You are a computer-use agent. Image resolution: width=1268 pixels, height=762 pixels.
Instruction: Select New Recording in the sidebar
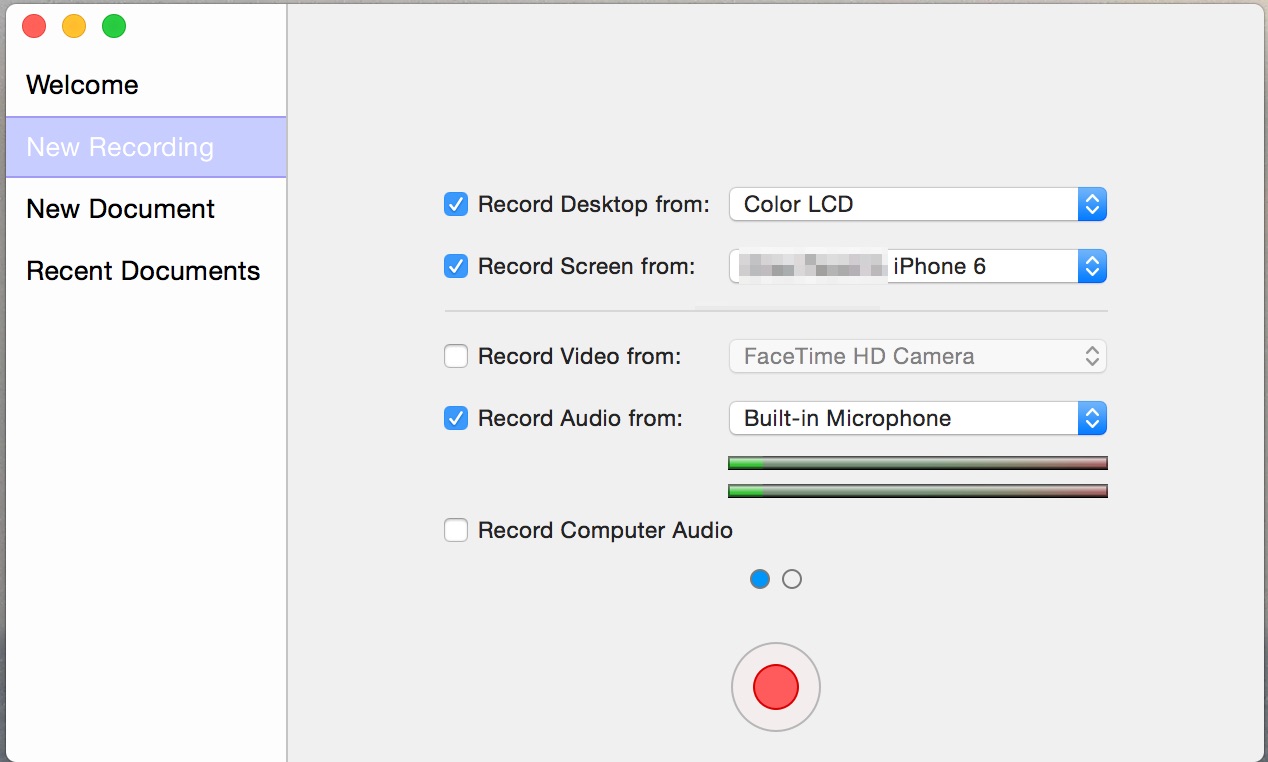120,147
